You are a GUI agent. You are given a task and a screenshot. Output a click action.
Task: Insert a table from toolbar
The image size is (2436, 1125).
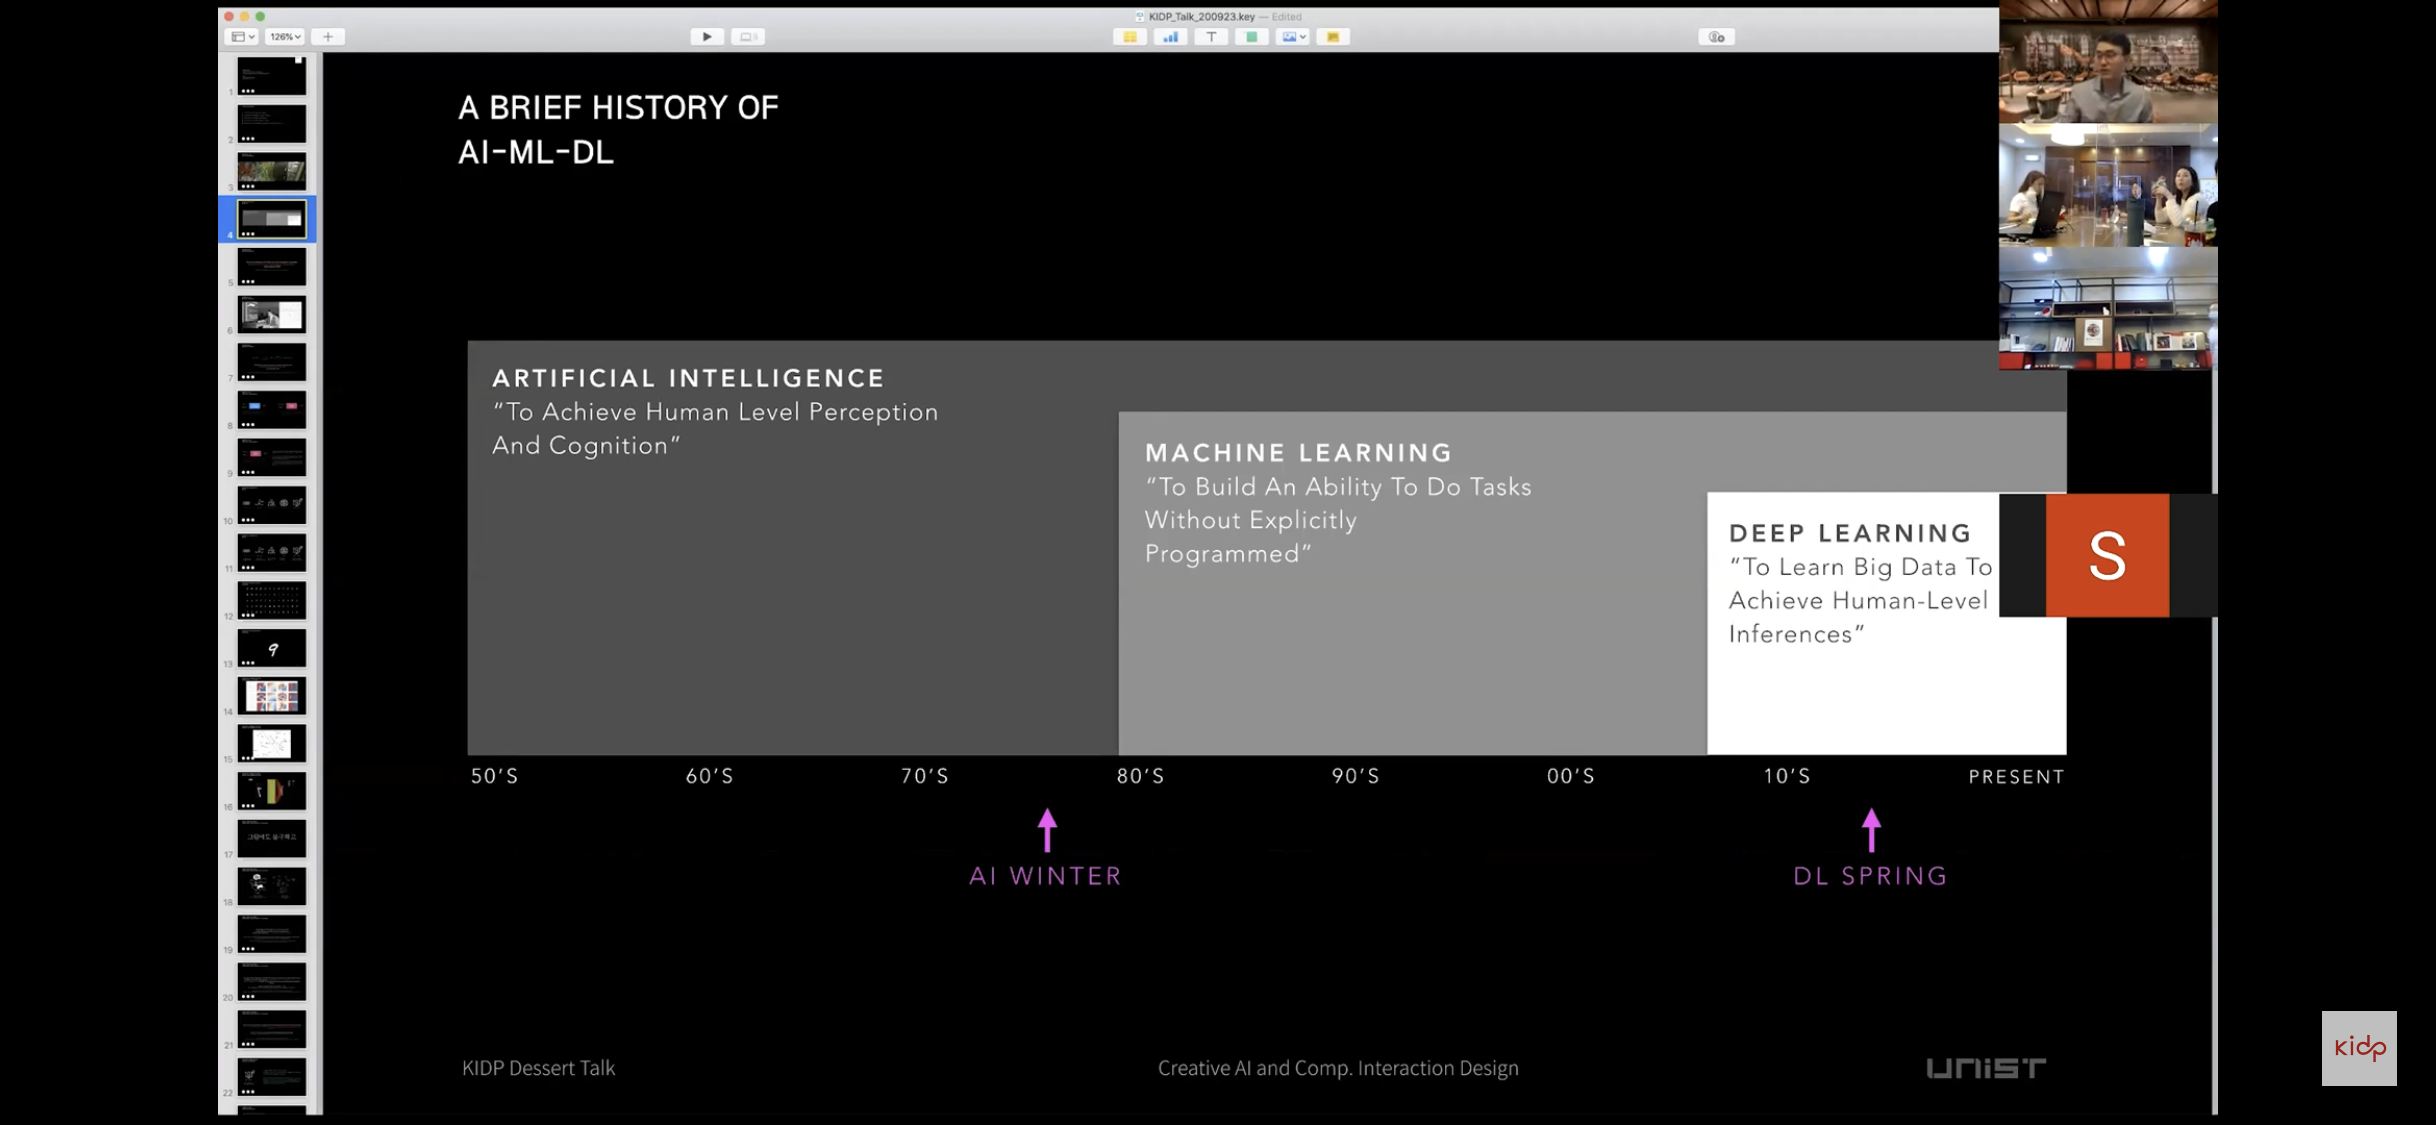(1130, 37)
